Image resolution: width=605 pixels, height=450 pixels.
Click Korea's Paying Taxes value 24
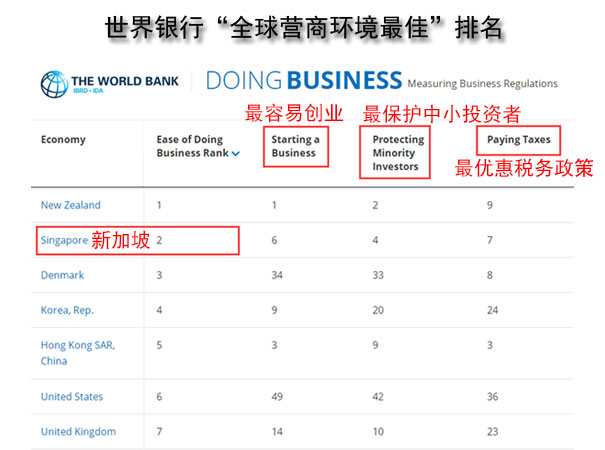(493, 310)
